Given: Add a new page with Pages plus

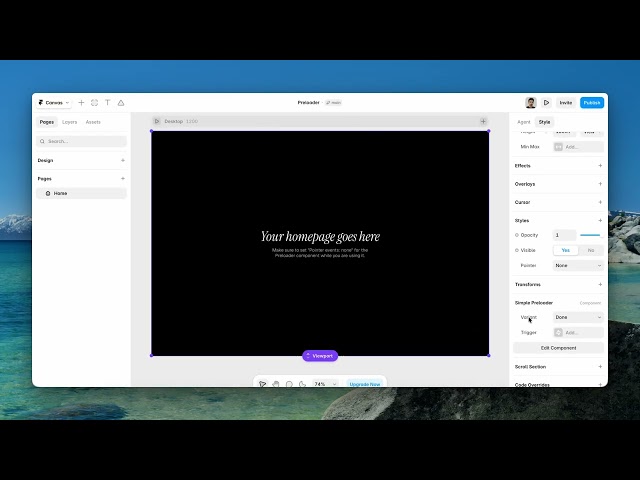Looking at the screenshot, I should click(x=123, y=179).
